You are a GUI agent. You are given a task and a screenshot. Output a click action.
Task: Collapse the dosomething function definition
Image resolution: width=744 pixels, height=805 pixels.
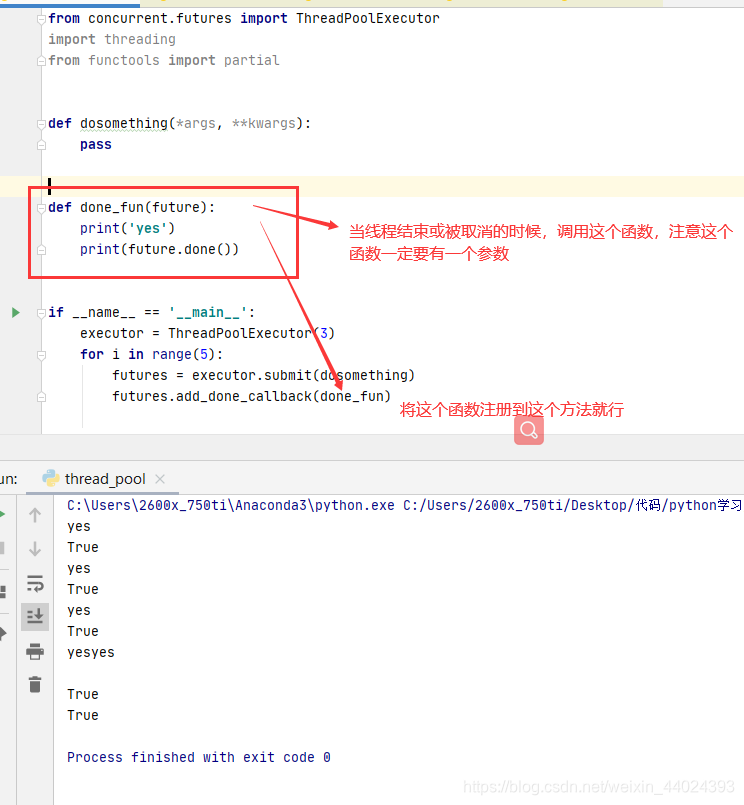pyautogui.click(x=42, y=124)
